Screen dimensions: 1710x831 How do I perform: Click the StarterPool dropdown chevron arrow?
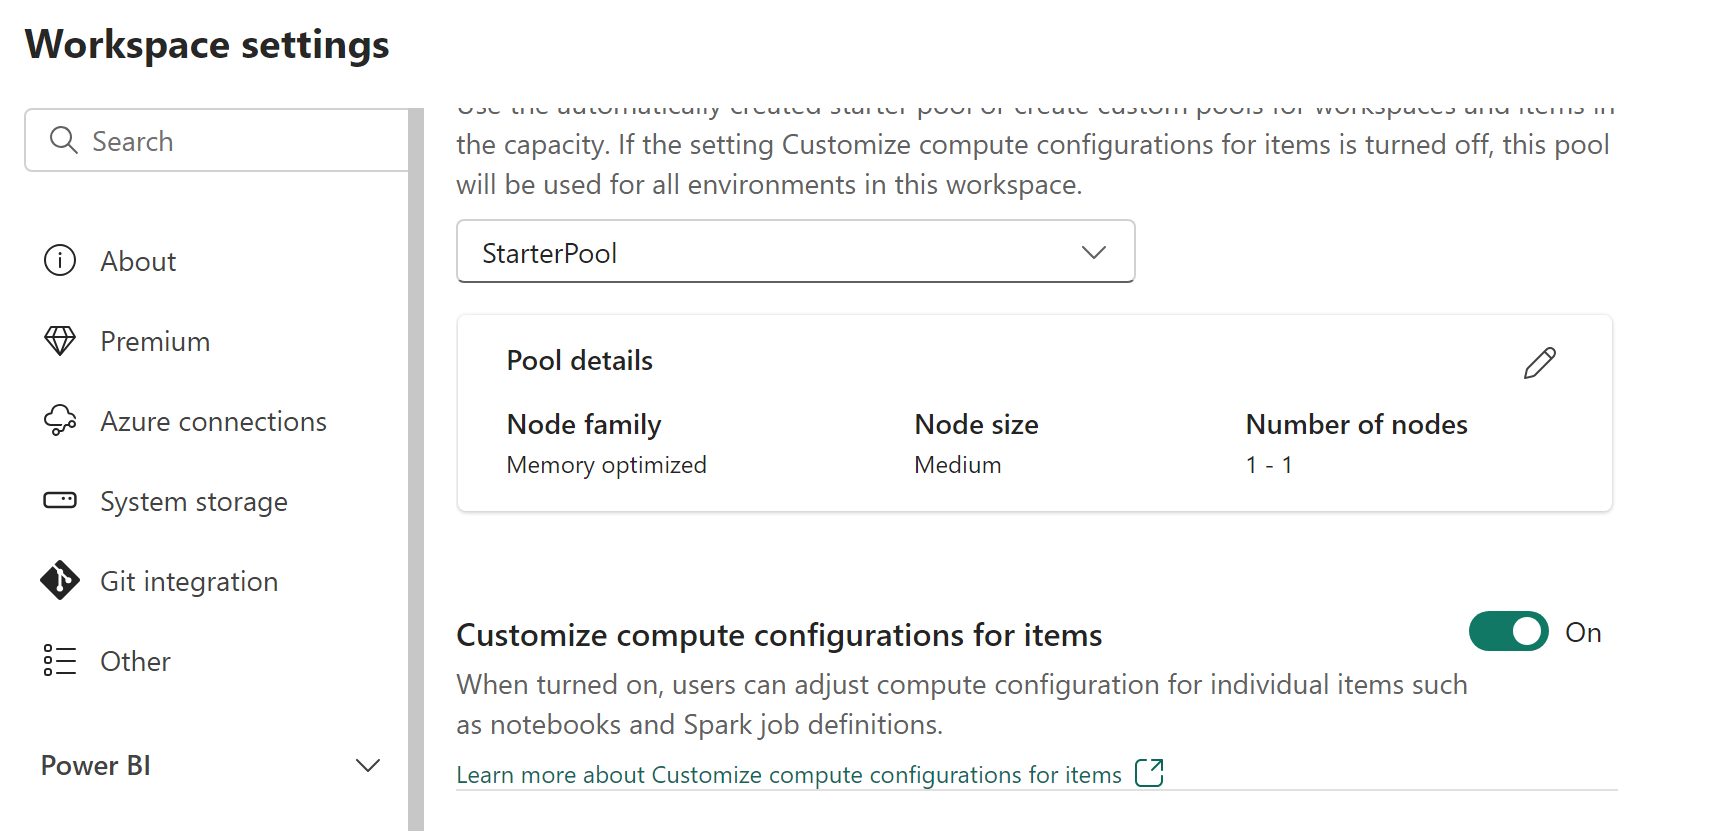pos(1094,252)
